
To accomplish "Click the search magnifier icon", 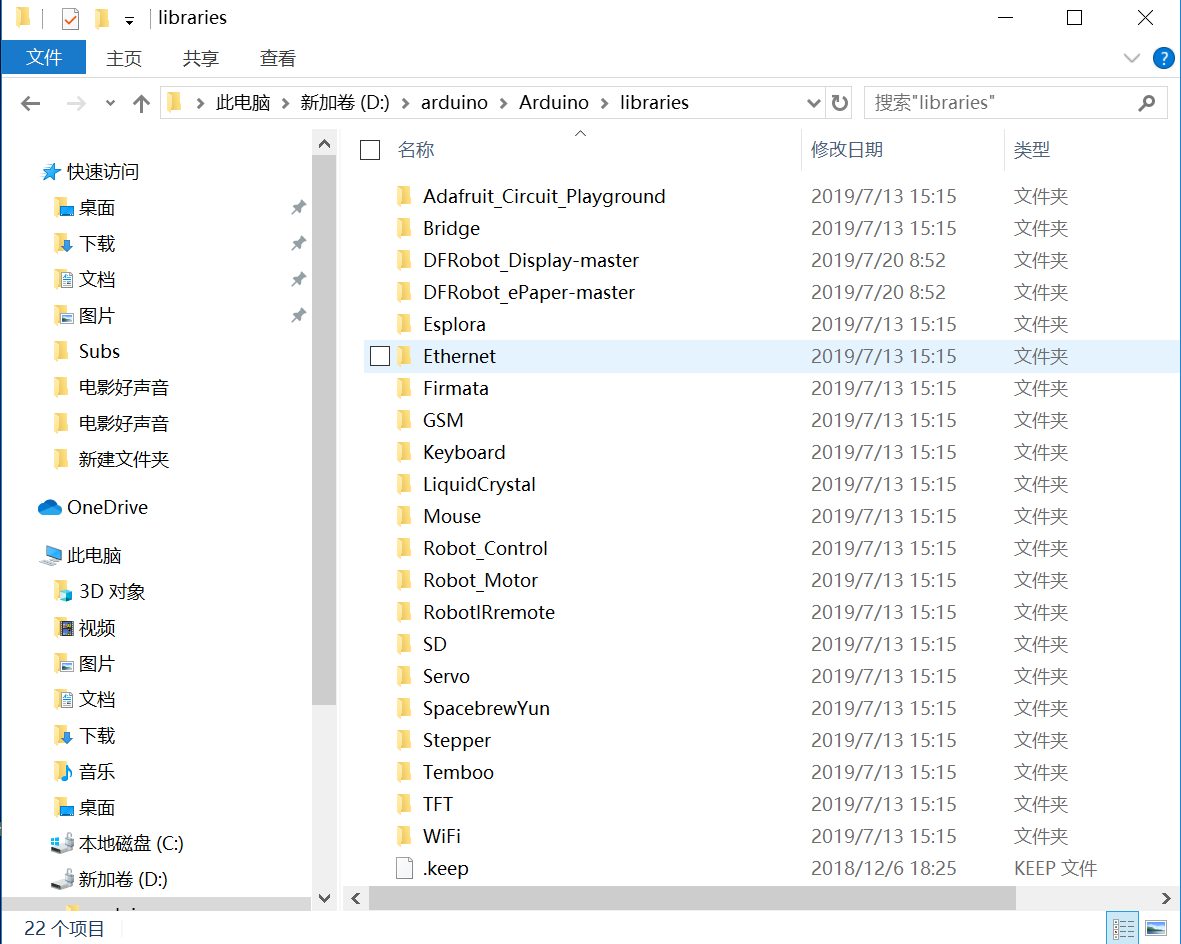I will click(1146, 102).
